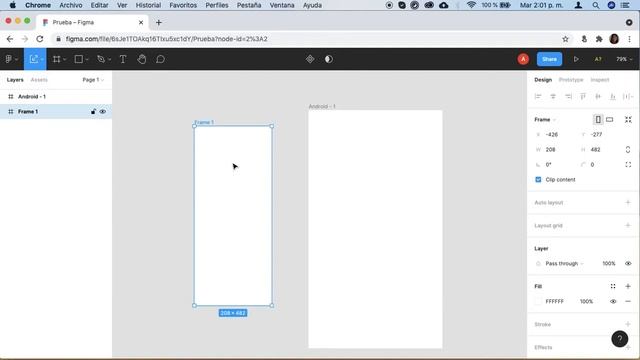Remove the FFFFFF fill

628,301
